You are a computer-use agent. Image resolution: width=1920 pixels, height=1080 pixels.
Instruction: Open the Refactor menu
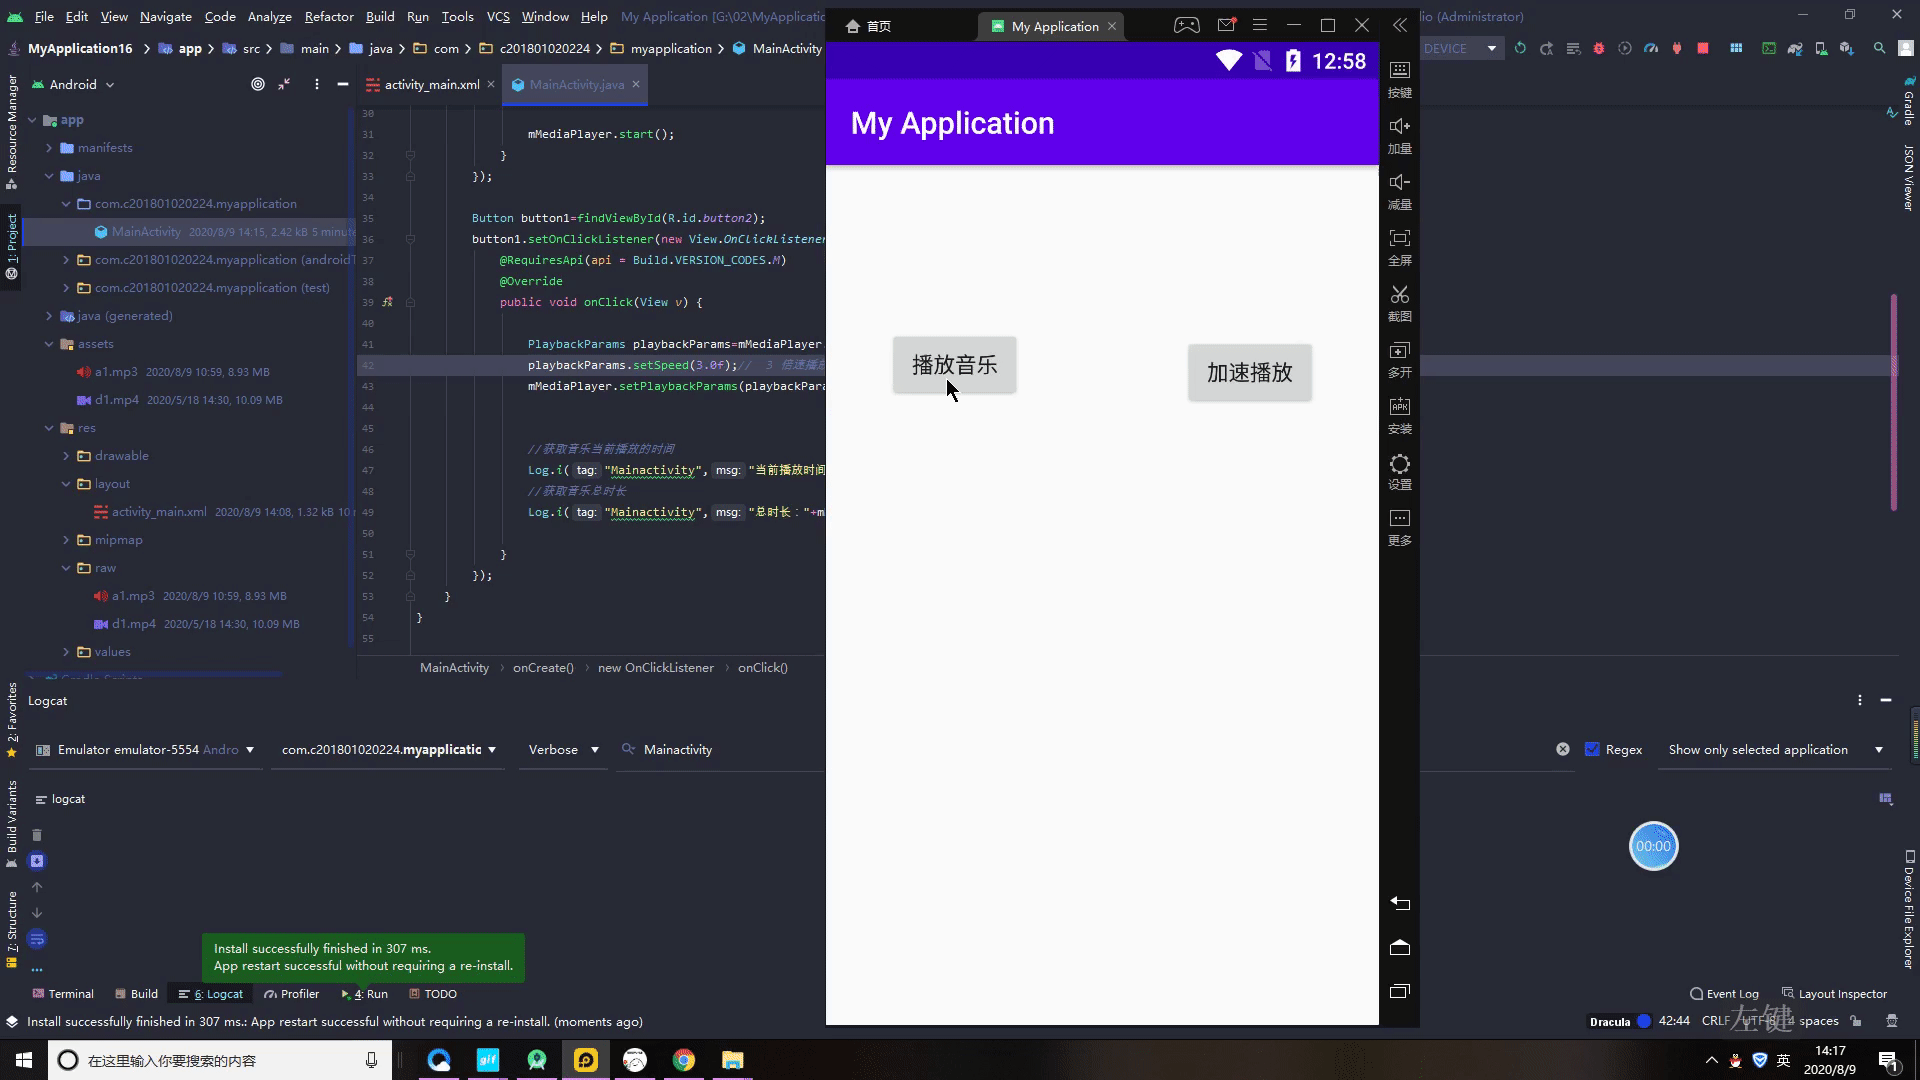pyautogui.click(x=329, y=16)
